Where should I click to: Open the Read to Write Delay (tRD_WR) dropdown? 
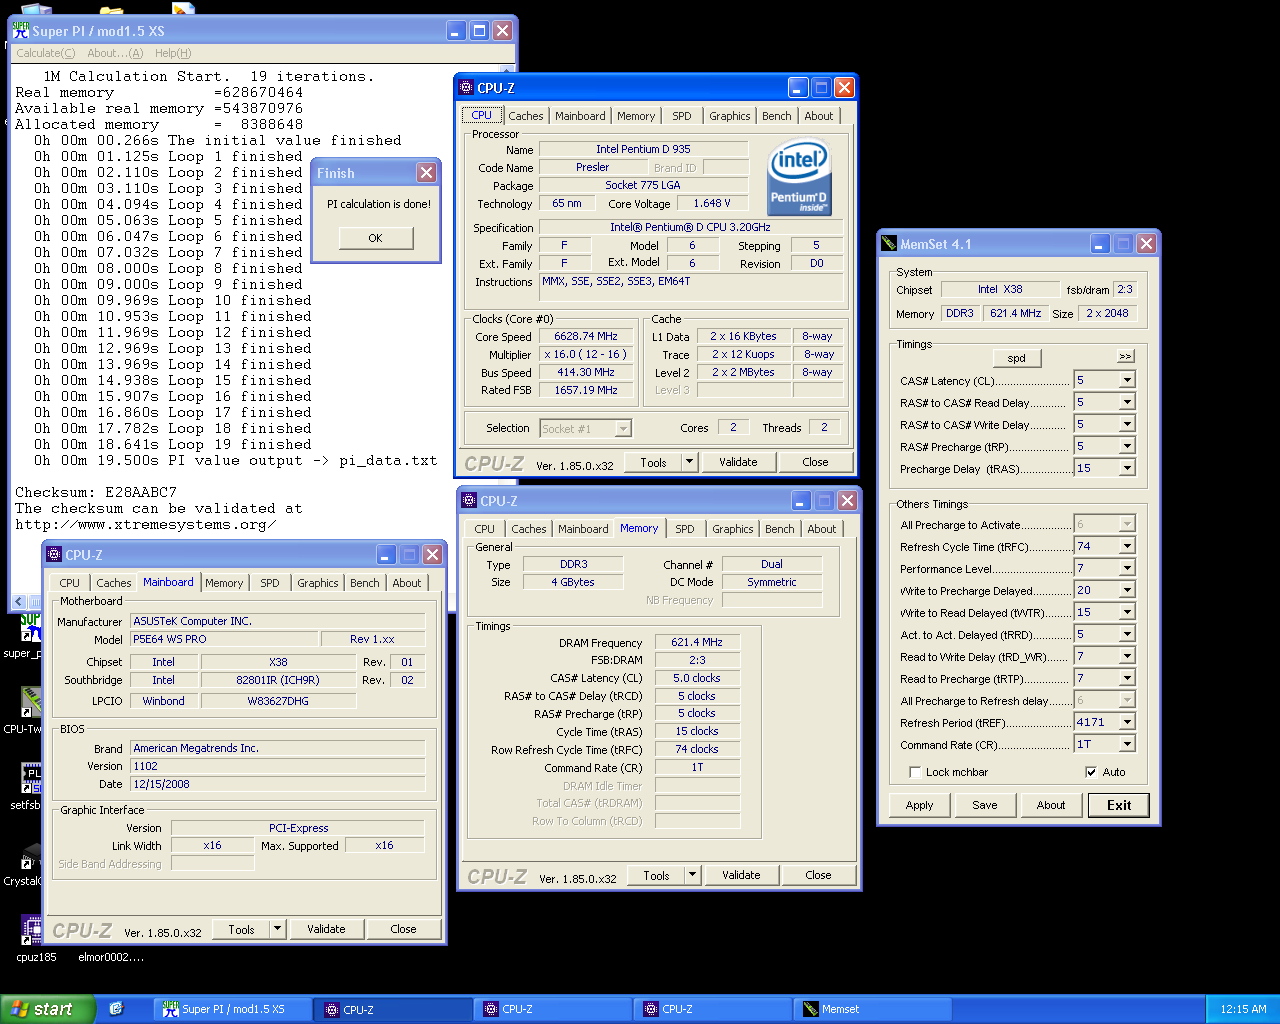1127,656
